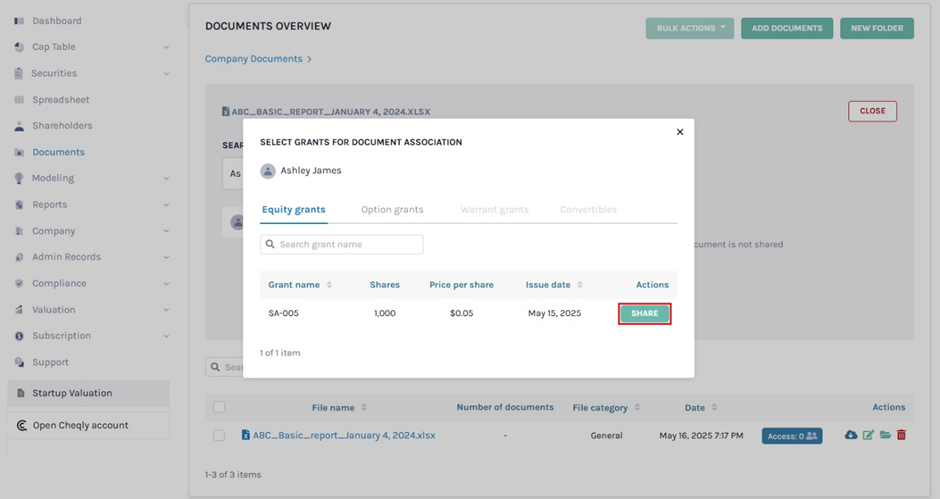Image resolution: width=940 pixels, height=499 pixels.
Task: Click the Excel file icon beside ABC_Basic_report
Action: pyautogui.click(x=246, y=436)
